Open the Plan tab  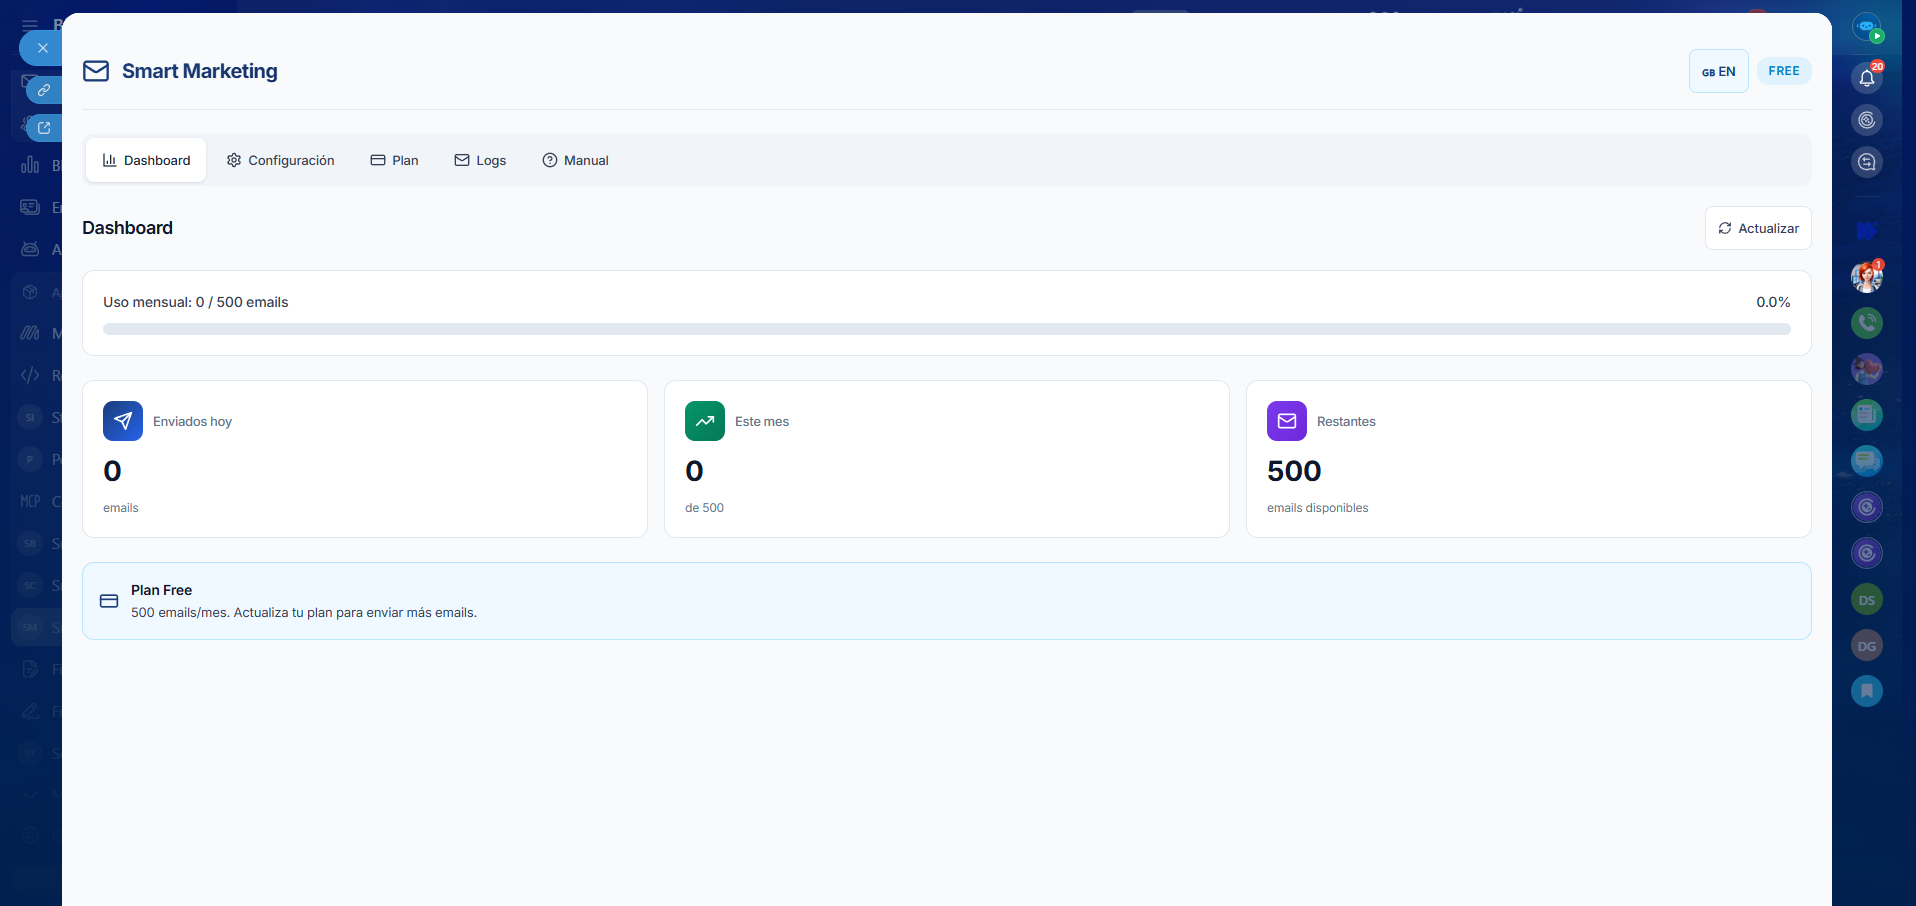(x=395, y=160)
